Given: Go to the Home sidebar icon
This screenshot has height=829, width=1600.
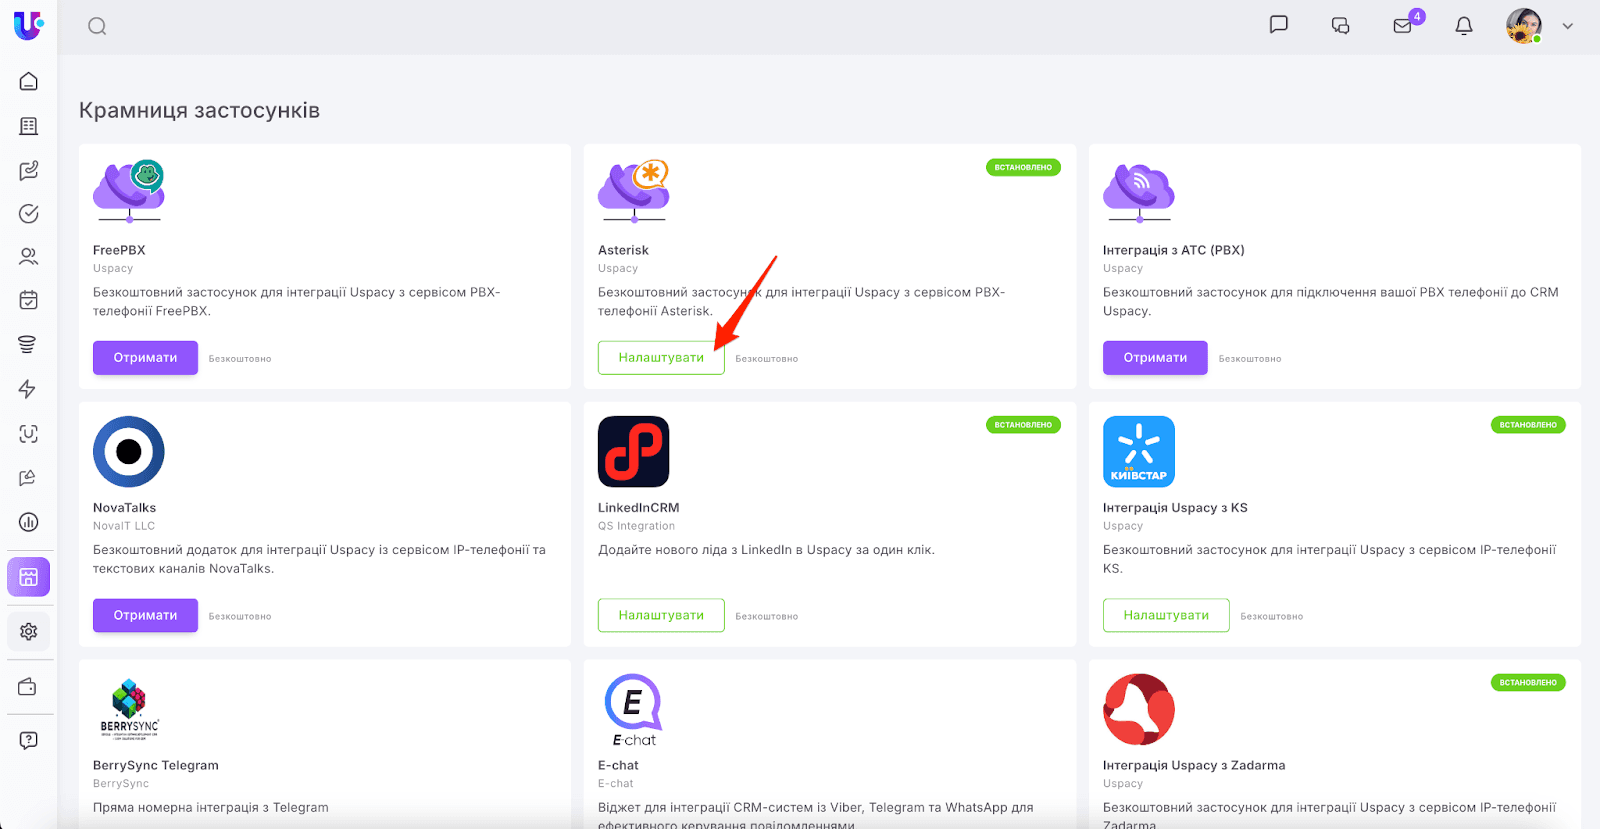Looking at the screenshot, I should click(29, 81).
